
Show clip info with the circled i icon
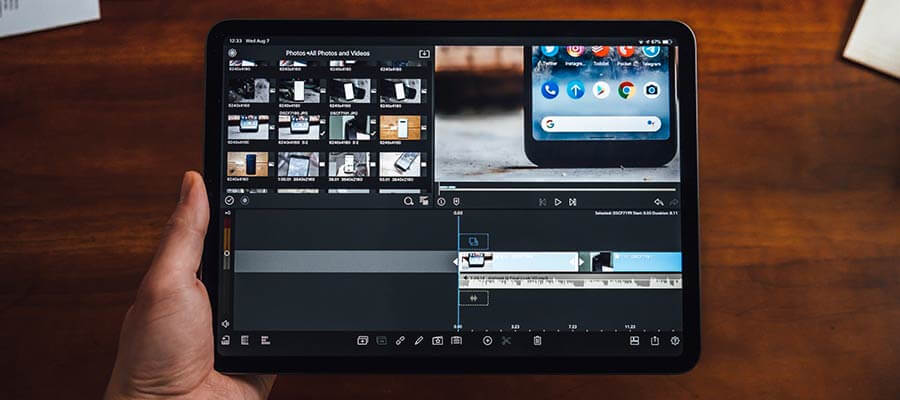click(441, 201)
